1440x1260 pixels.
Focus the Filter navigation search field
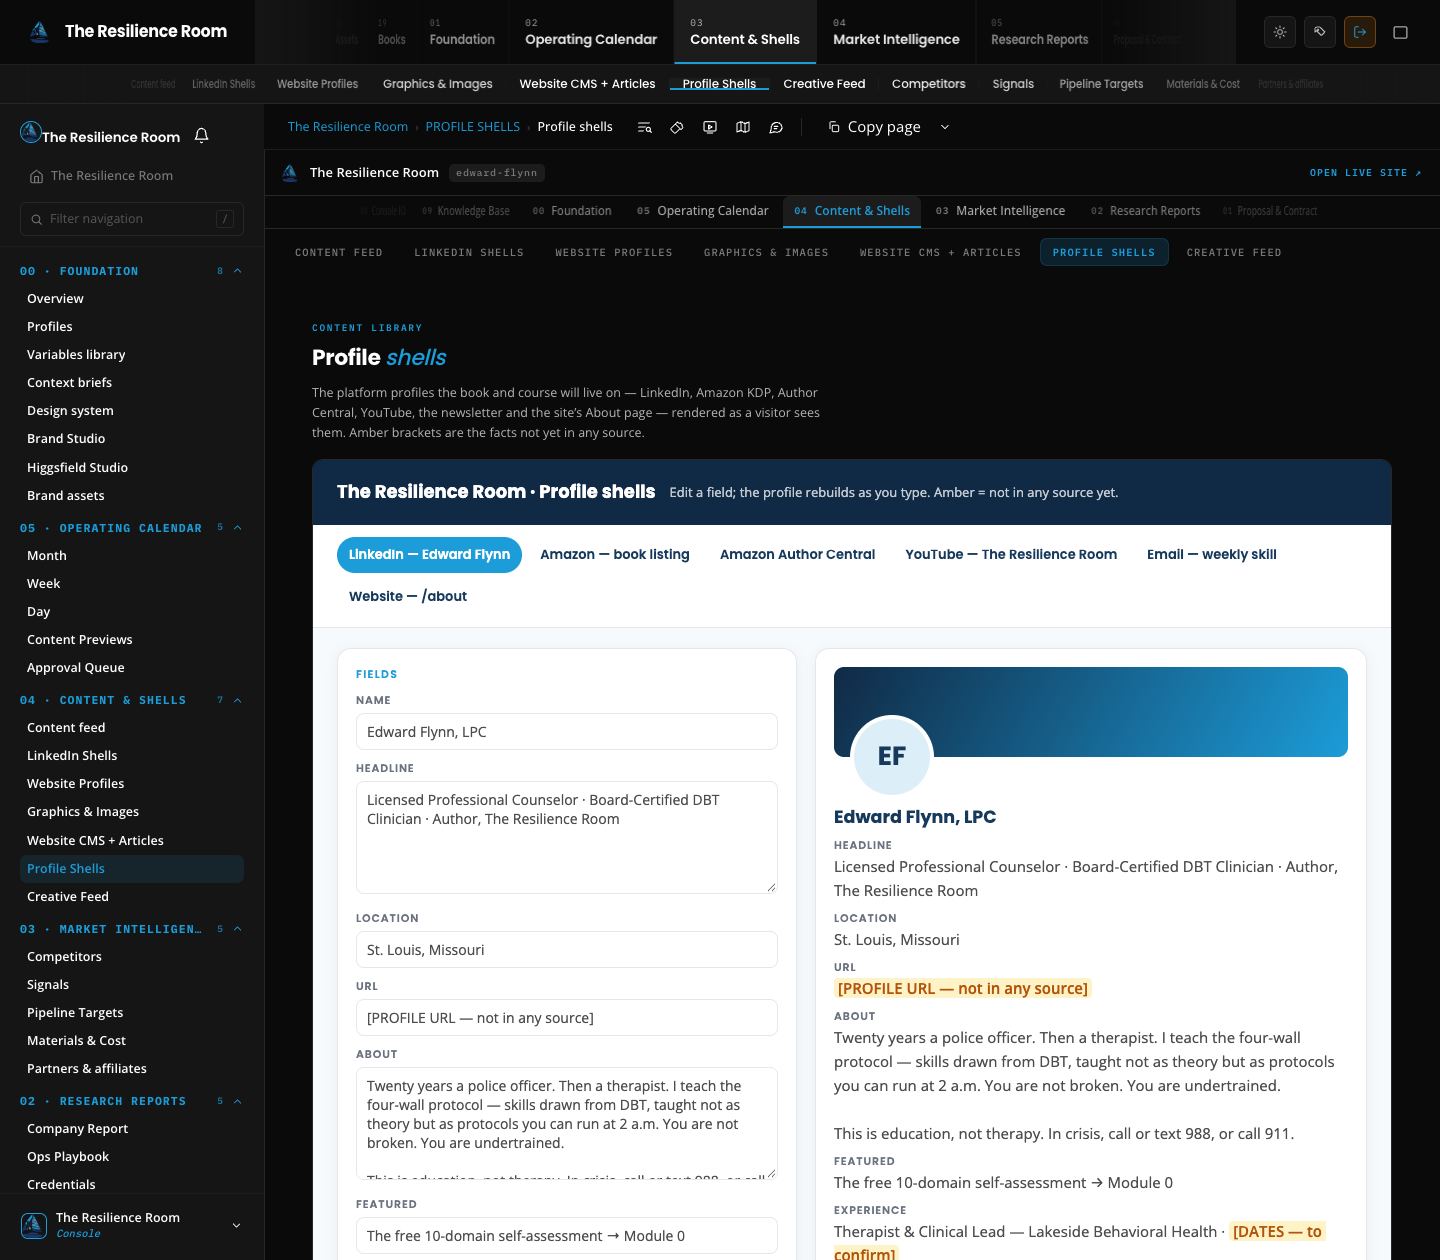pyautogui.click(x=132, y=219)
